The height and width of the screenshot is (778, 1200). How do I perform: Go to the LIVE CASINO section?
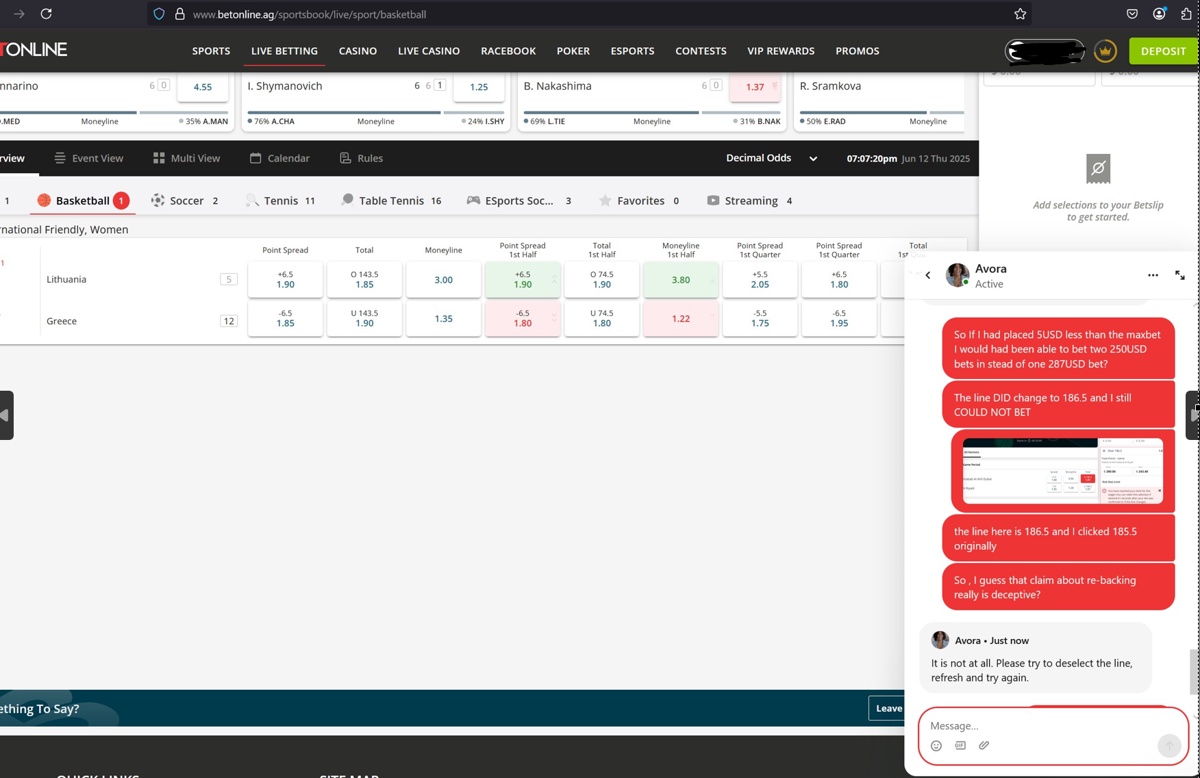tap(429, 51)
